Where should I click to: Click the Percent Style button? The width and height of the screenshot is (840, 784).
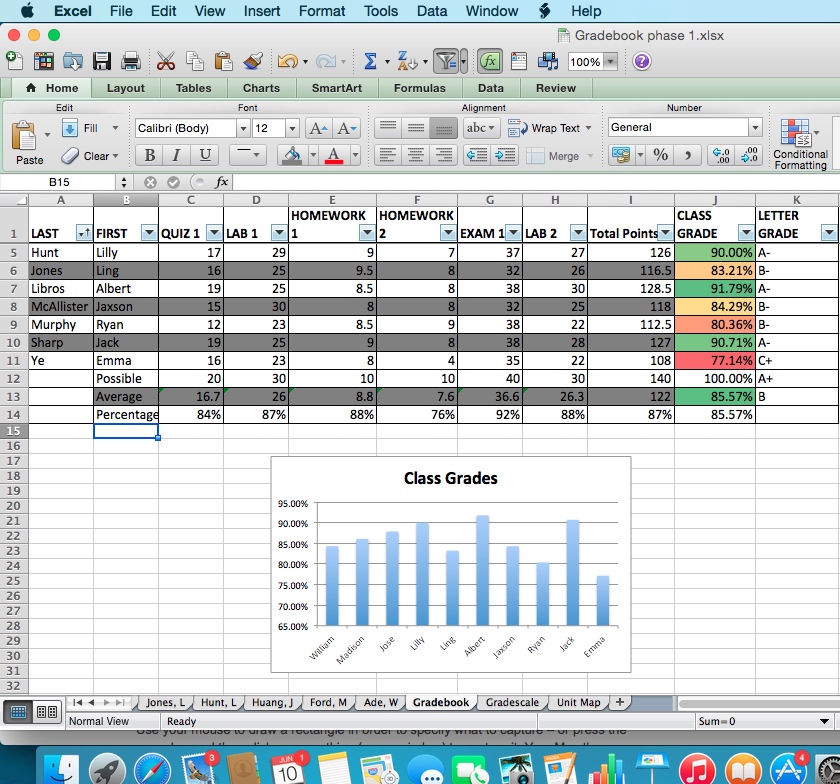660,155
